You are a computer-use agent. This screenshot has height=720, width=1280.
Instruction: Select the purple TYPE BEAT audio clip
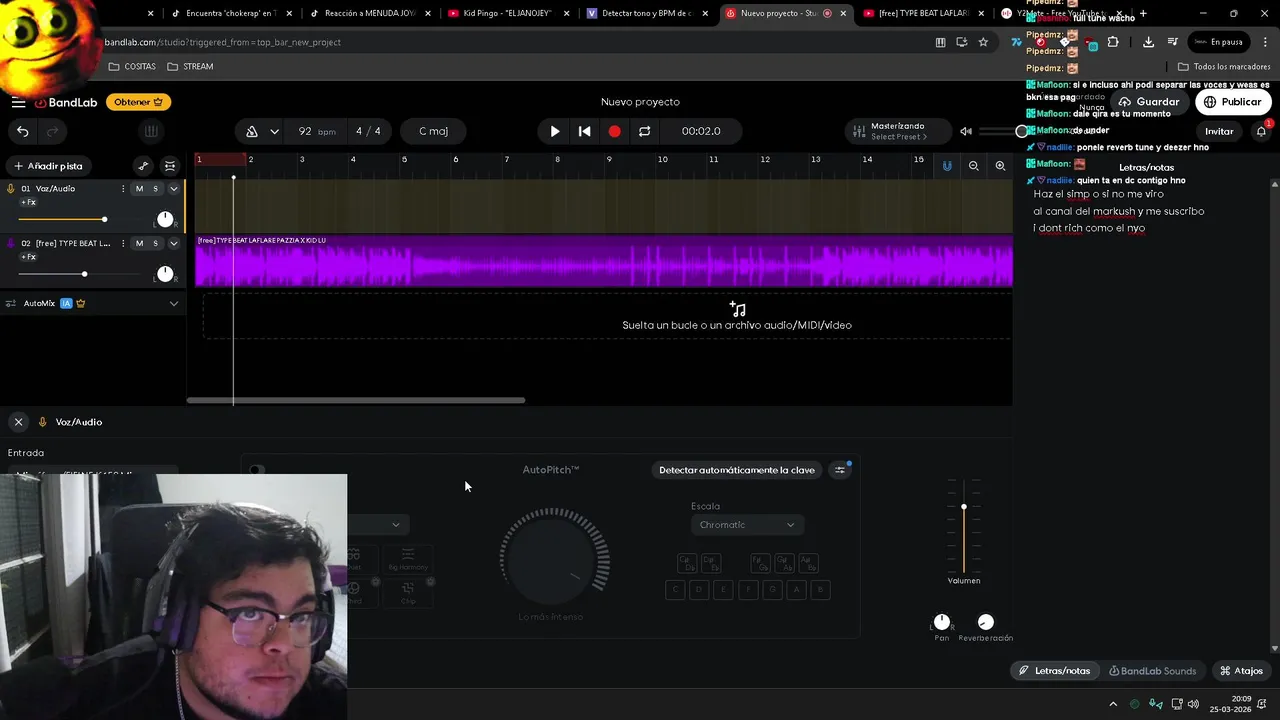coord(604,261)
